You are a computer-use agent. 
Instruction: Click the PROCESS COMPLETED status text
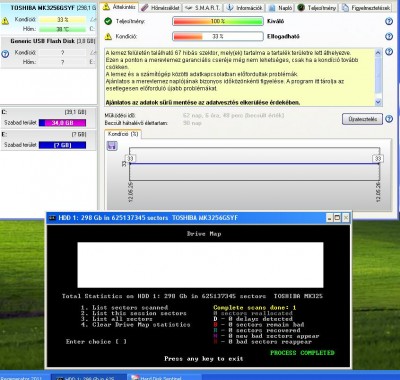tap(302, 353)
